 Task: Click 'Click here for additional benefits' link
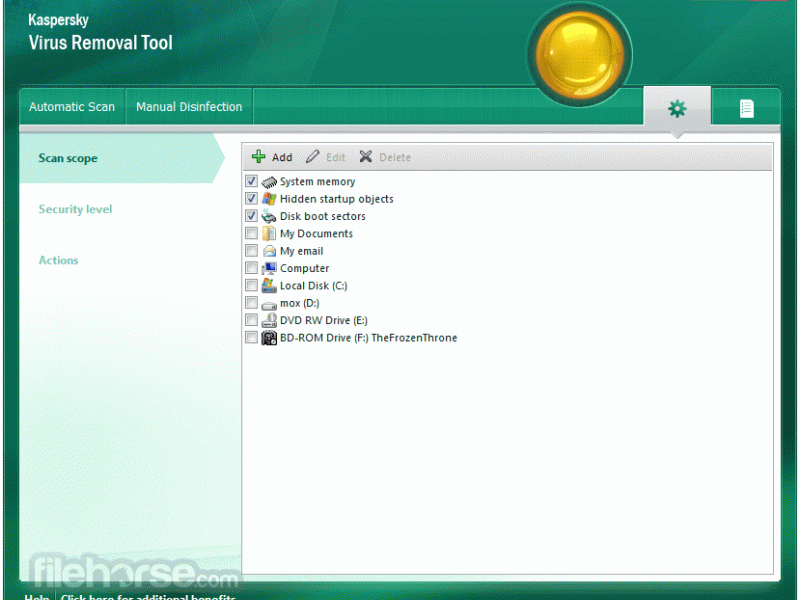148,596
